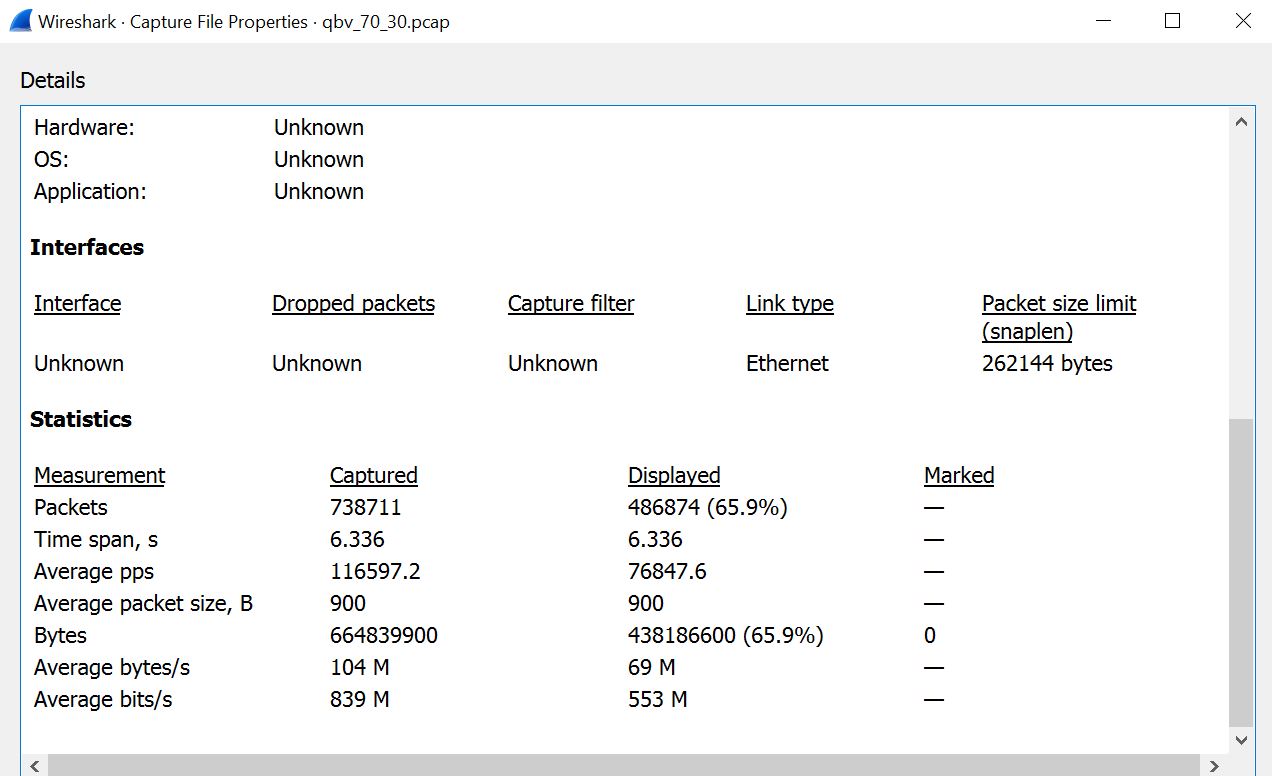Image resolution: width=1272 pixels, height=776 pixels.
Task: Click the Displayed column header
Action: pyautogui.click(x=674, y=475)
